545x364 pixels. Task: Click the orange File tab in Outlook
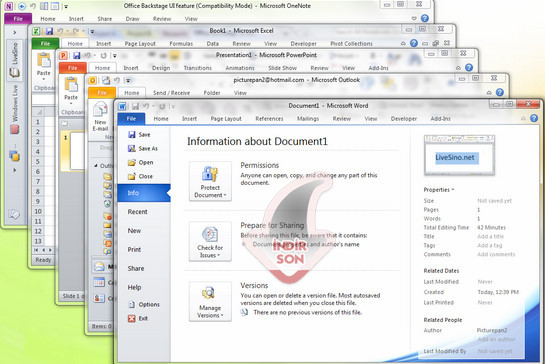pos(102,93)
